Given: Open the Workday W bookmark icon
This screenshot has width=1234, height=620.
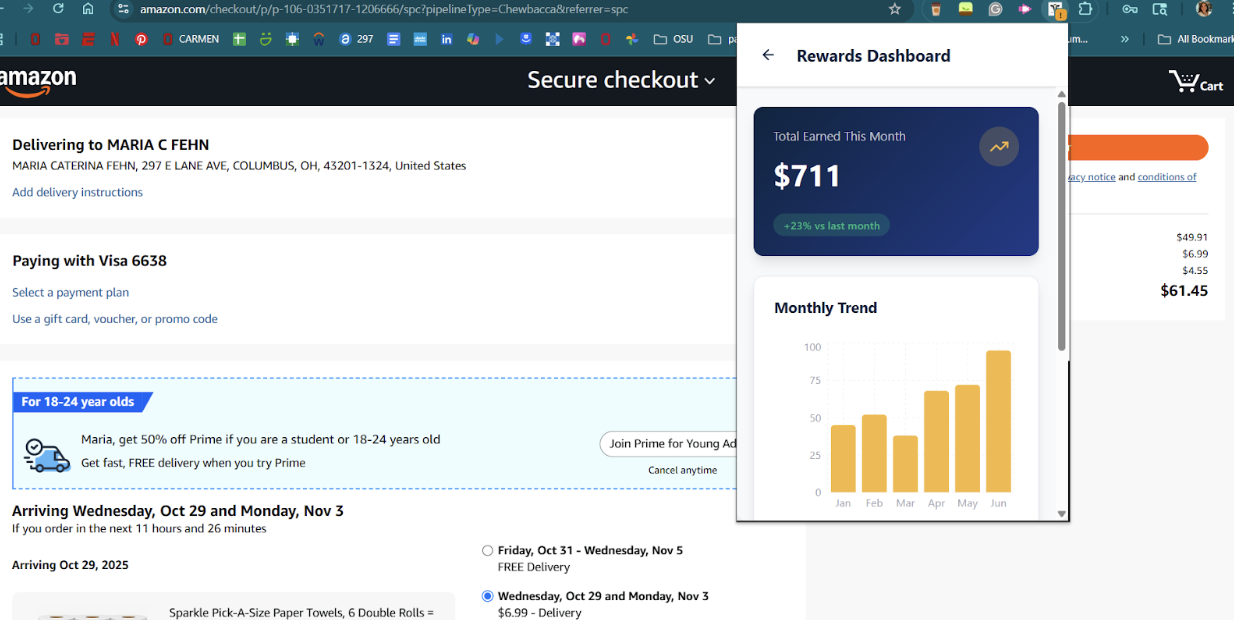Looking at the screenshot, I should tap(319, 39).
